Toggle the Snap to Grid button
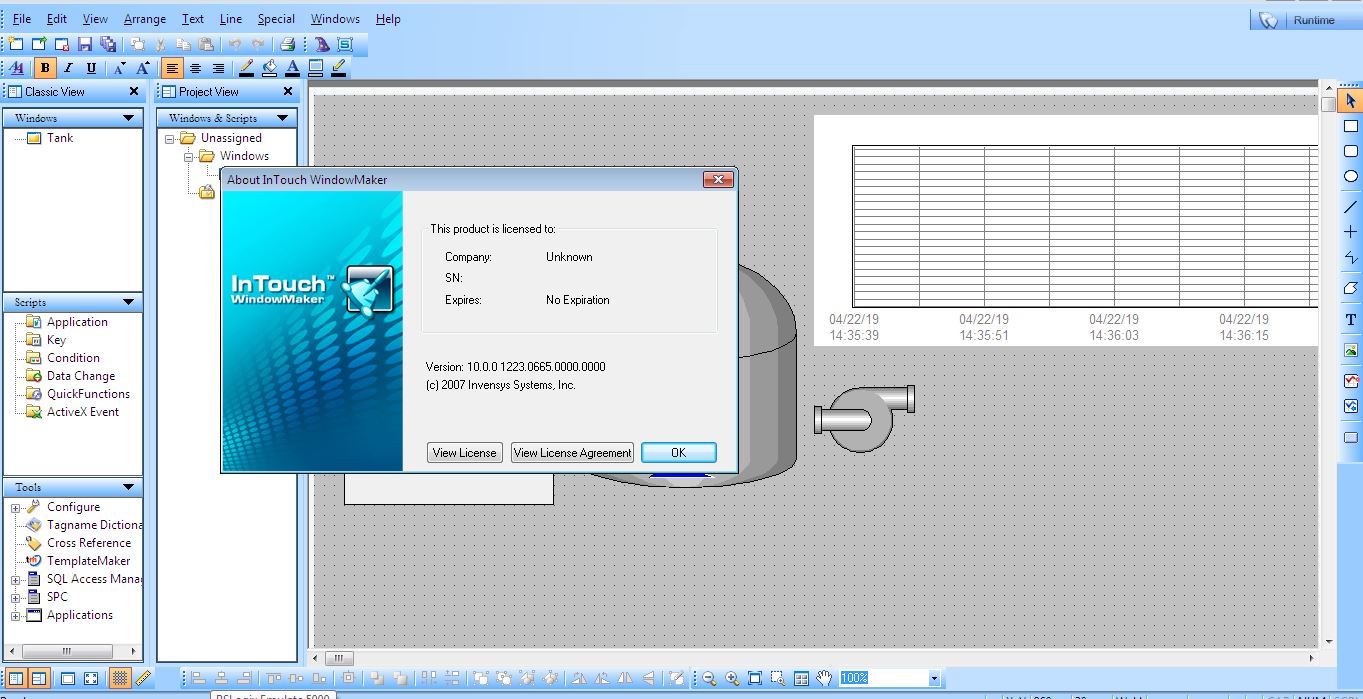The height and width of the screenshot is (699, 1363). (x=119, y=678)
